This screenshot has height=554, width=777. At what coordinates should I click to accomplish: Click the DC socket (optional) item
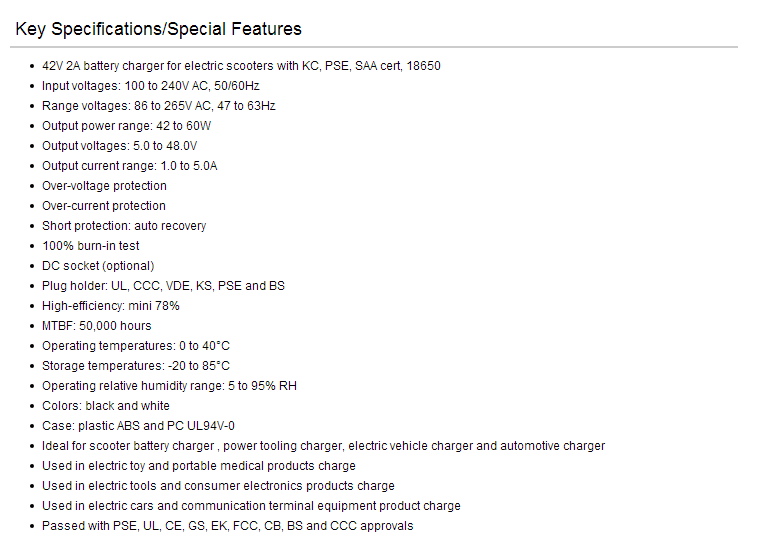(98, 266)
